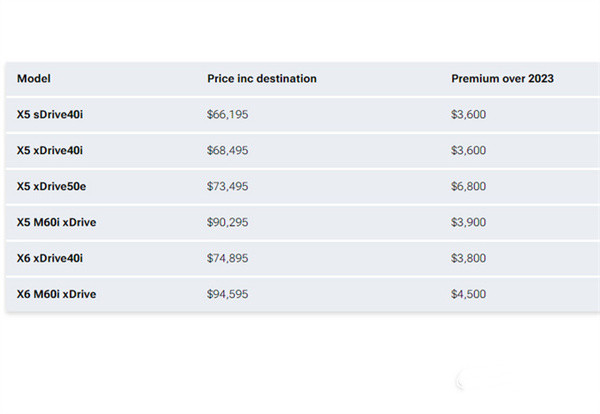Image resolution: width=600 pixels, height=414 pixels.
Task: Click the Price inc destination header
Action: pos(262,79)
